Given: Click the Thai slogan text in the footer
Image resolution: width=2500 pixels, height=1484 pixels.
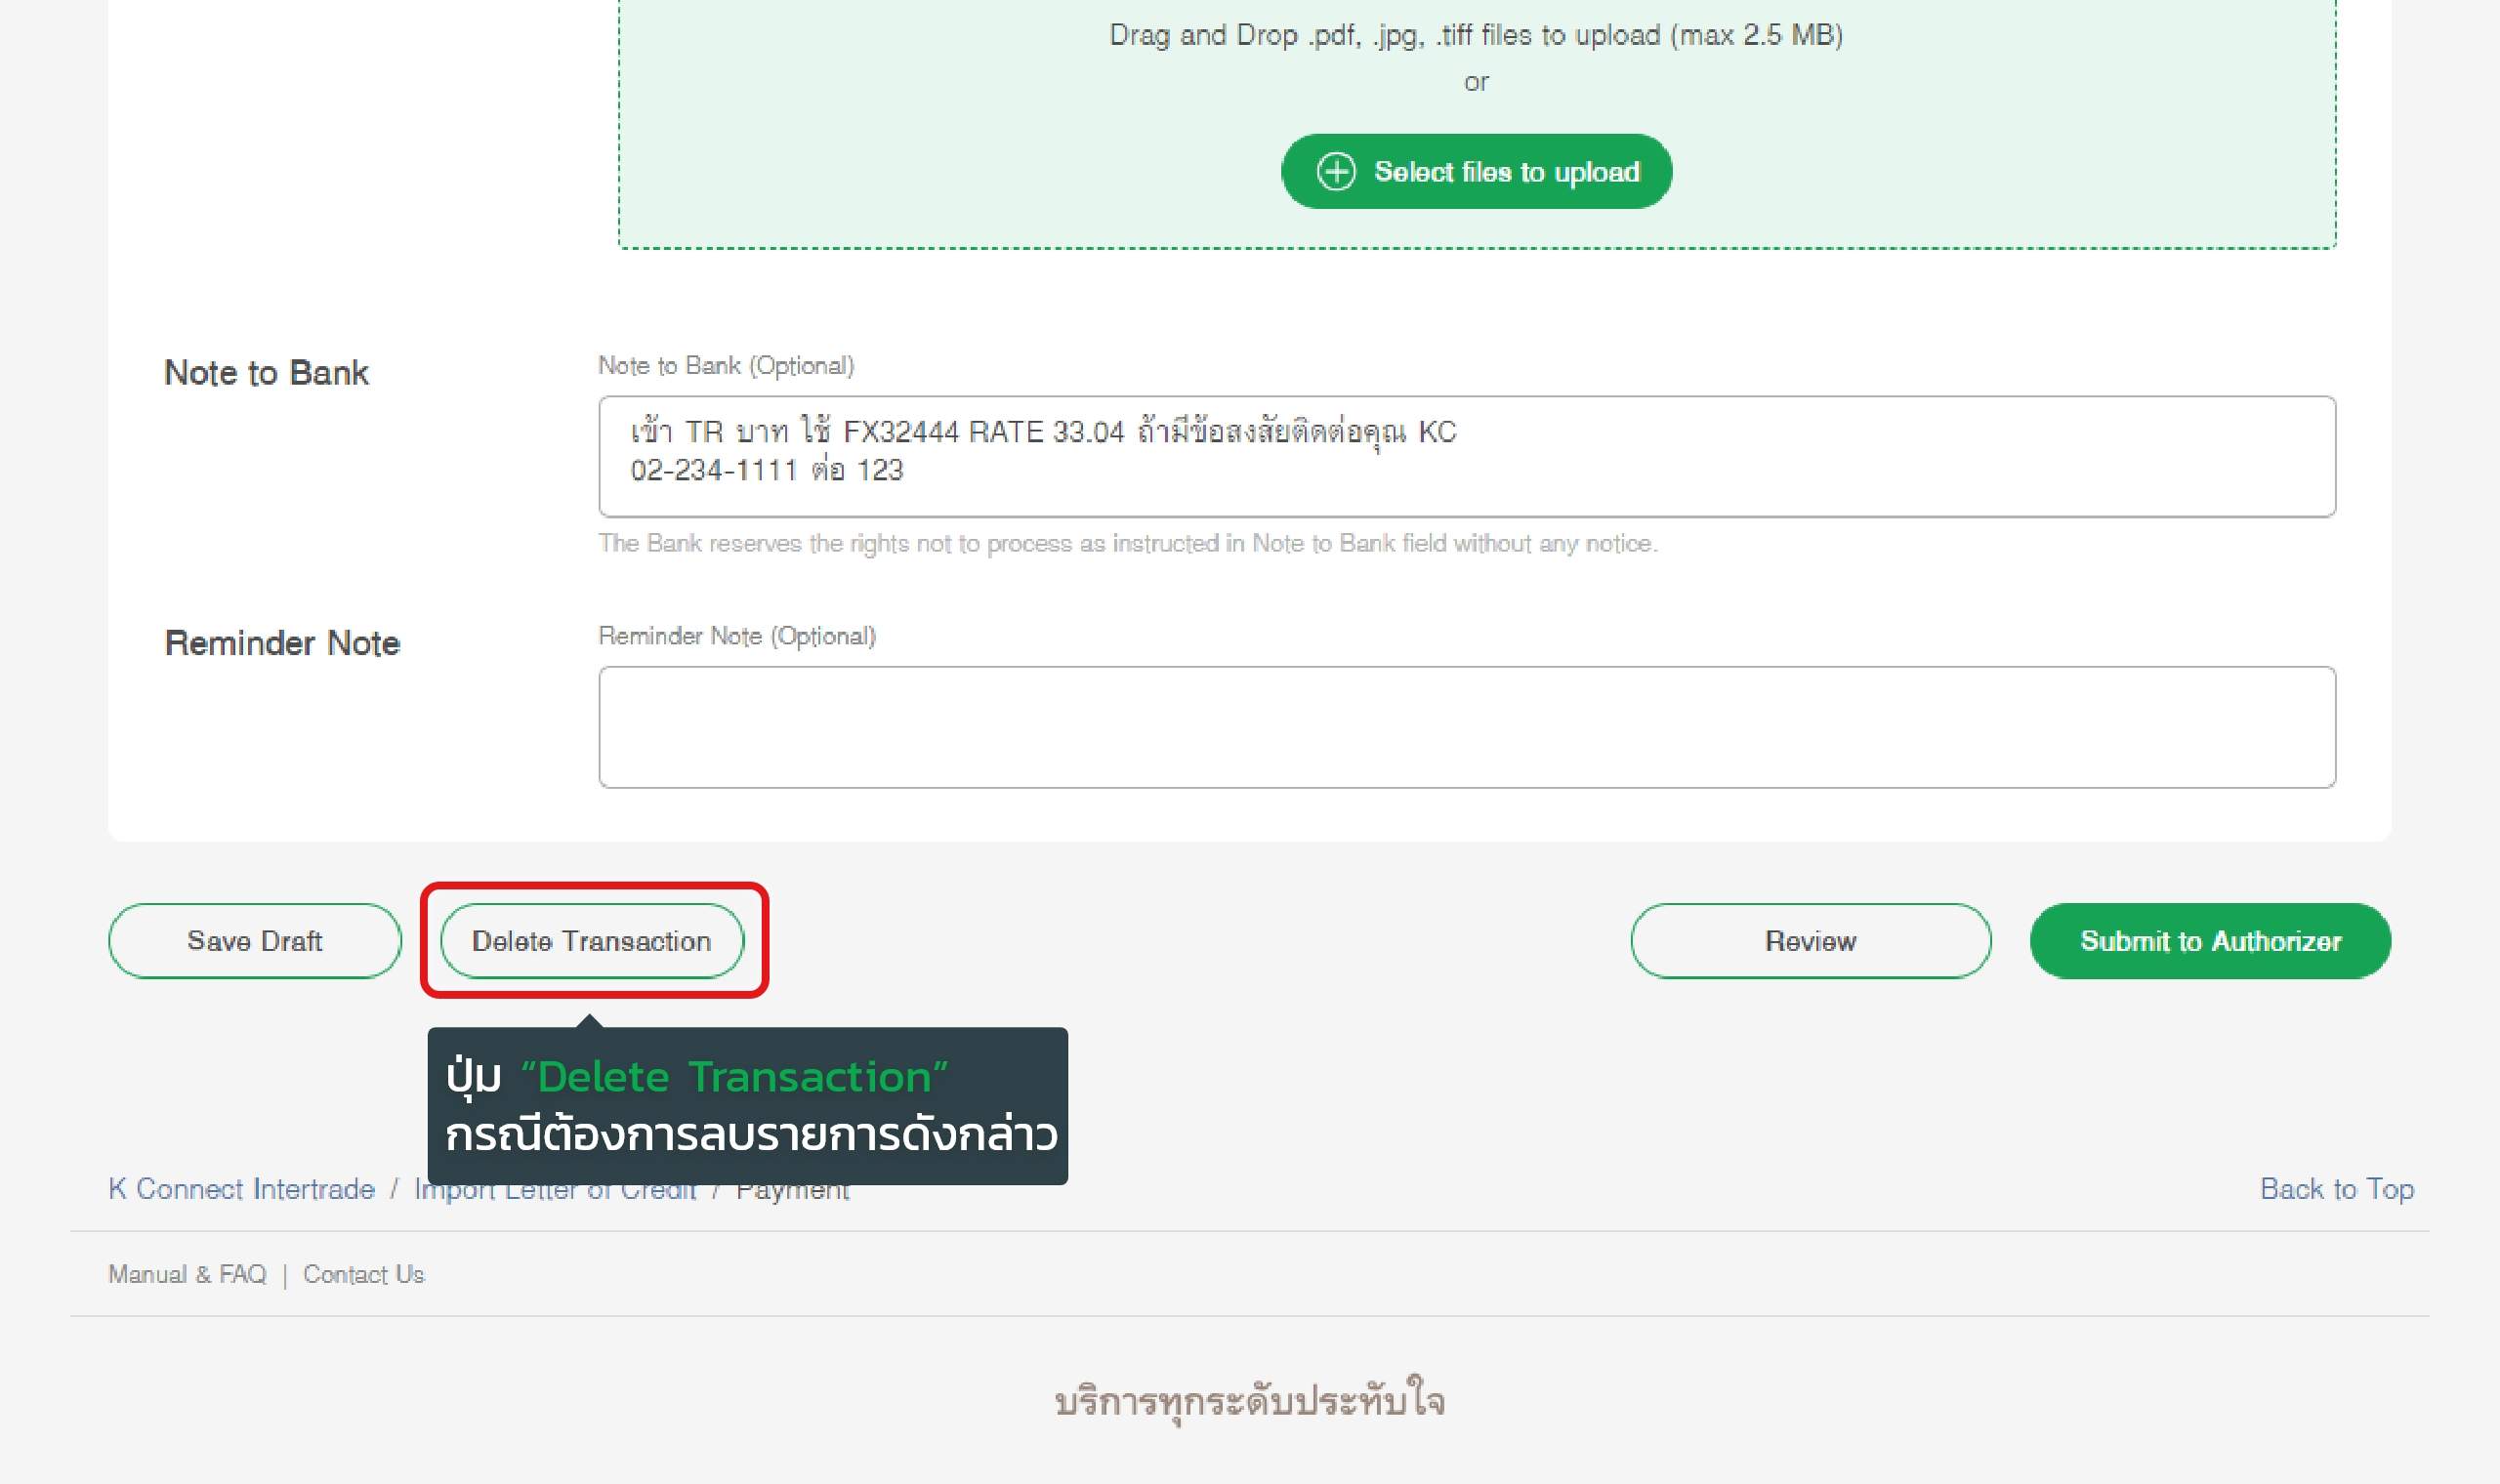Looking at the screenshot, I should point(1250,1401).
